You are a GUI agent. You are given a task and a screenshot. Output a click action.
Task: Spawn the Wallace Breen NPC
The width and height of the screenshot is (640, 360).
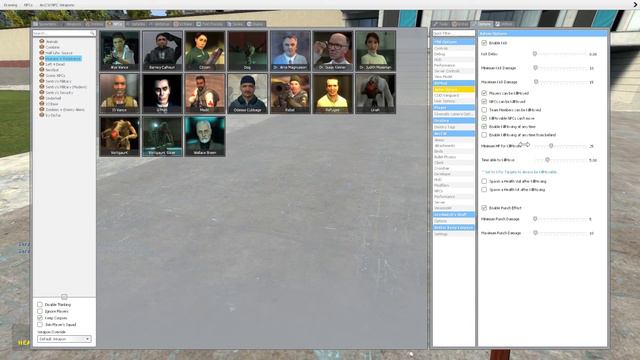pyautogui.click(x=205, y=136)
